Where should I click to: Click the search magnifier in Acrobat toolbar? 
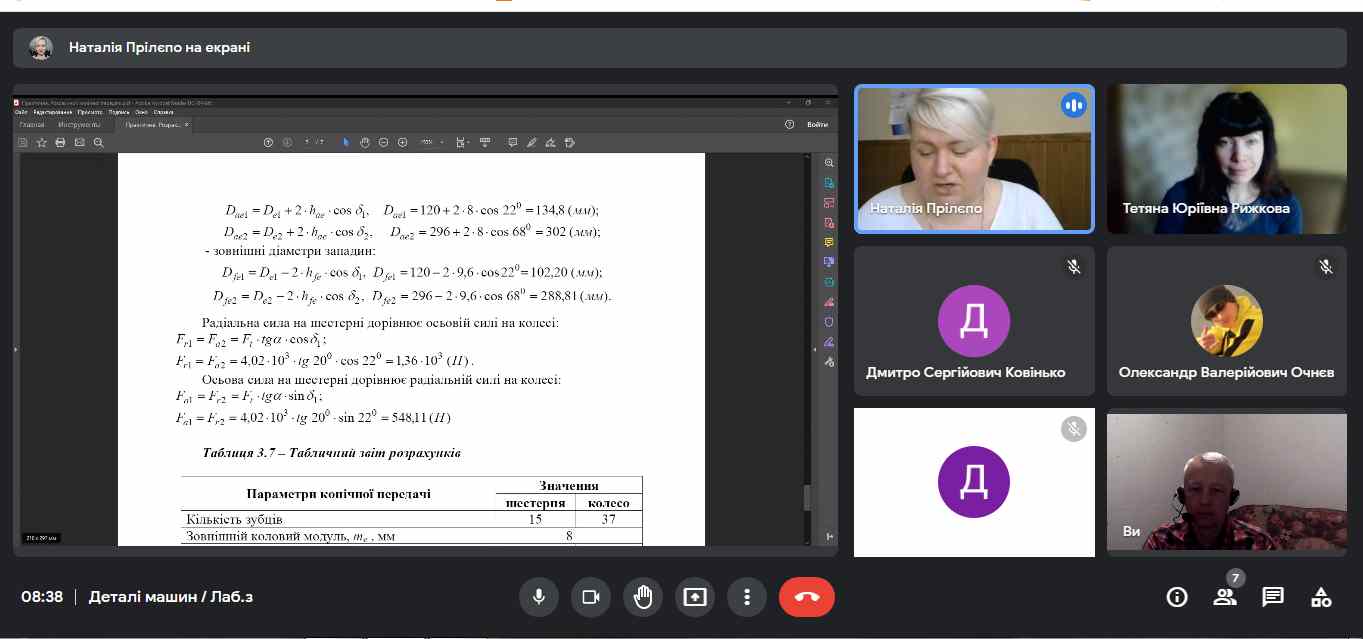[x=99, y=142]
